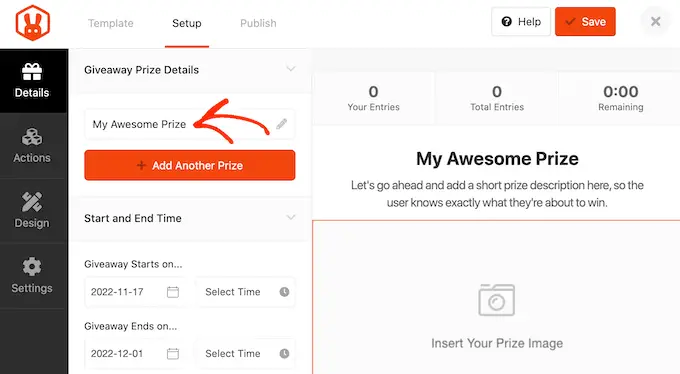680x374 pixels.
Task: Open calendar picker for giveaway start date
Action: pos(173,292)
